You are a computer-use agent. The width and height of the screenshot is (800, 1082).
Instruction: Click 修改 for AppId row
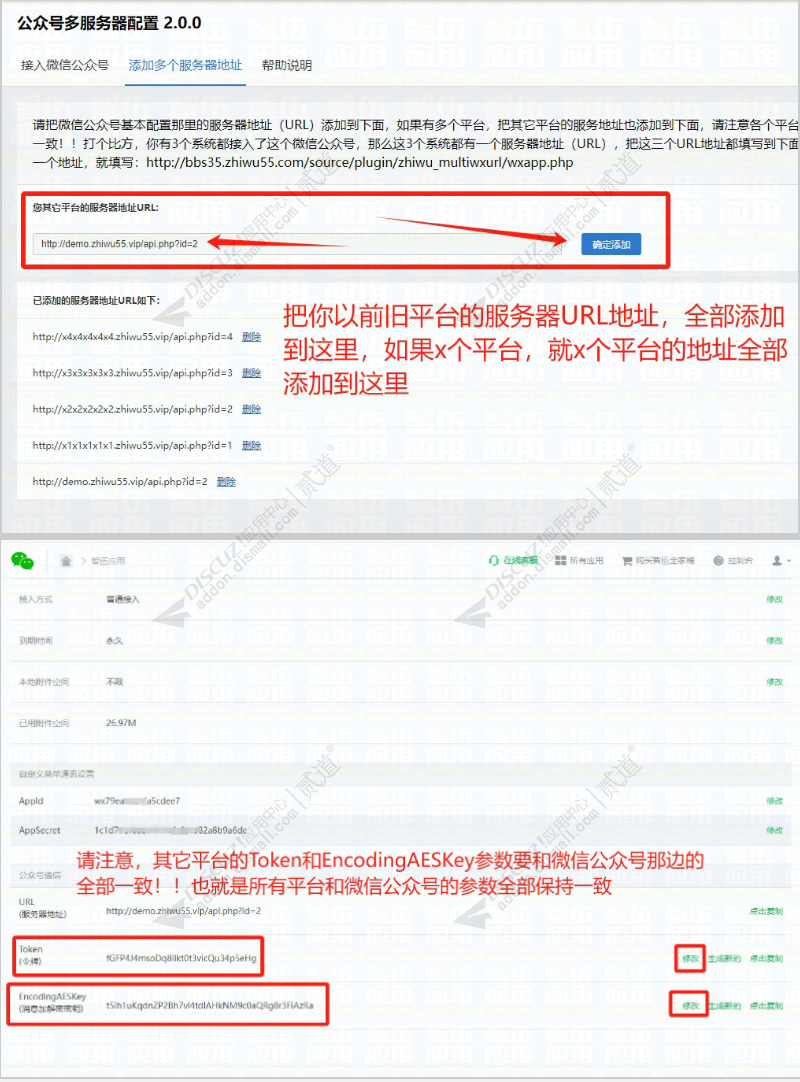(x=774, y=801)
